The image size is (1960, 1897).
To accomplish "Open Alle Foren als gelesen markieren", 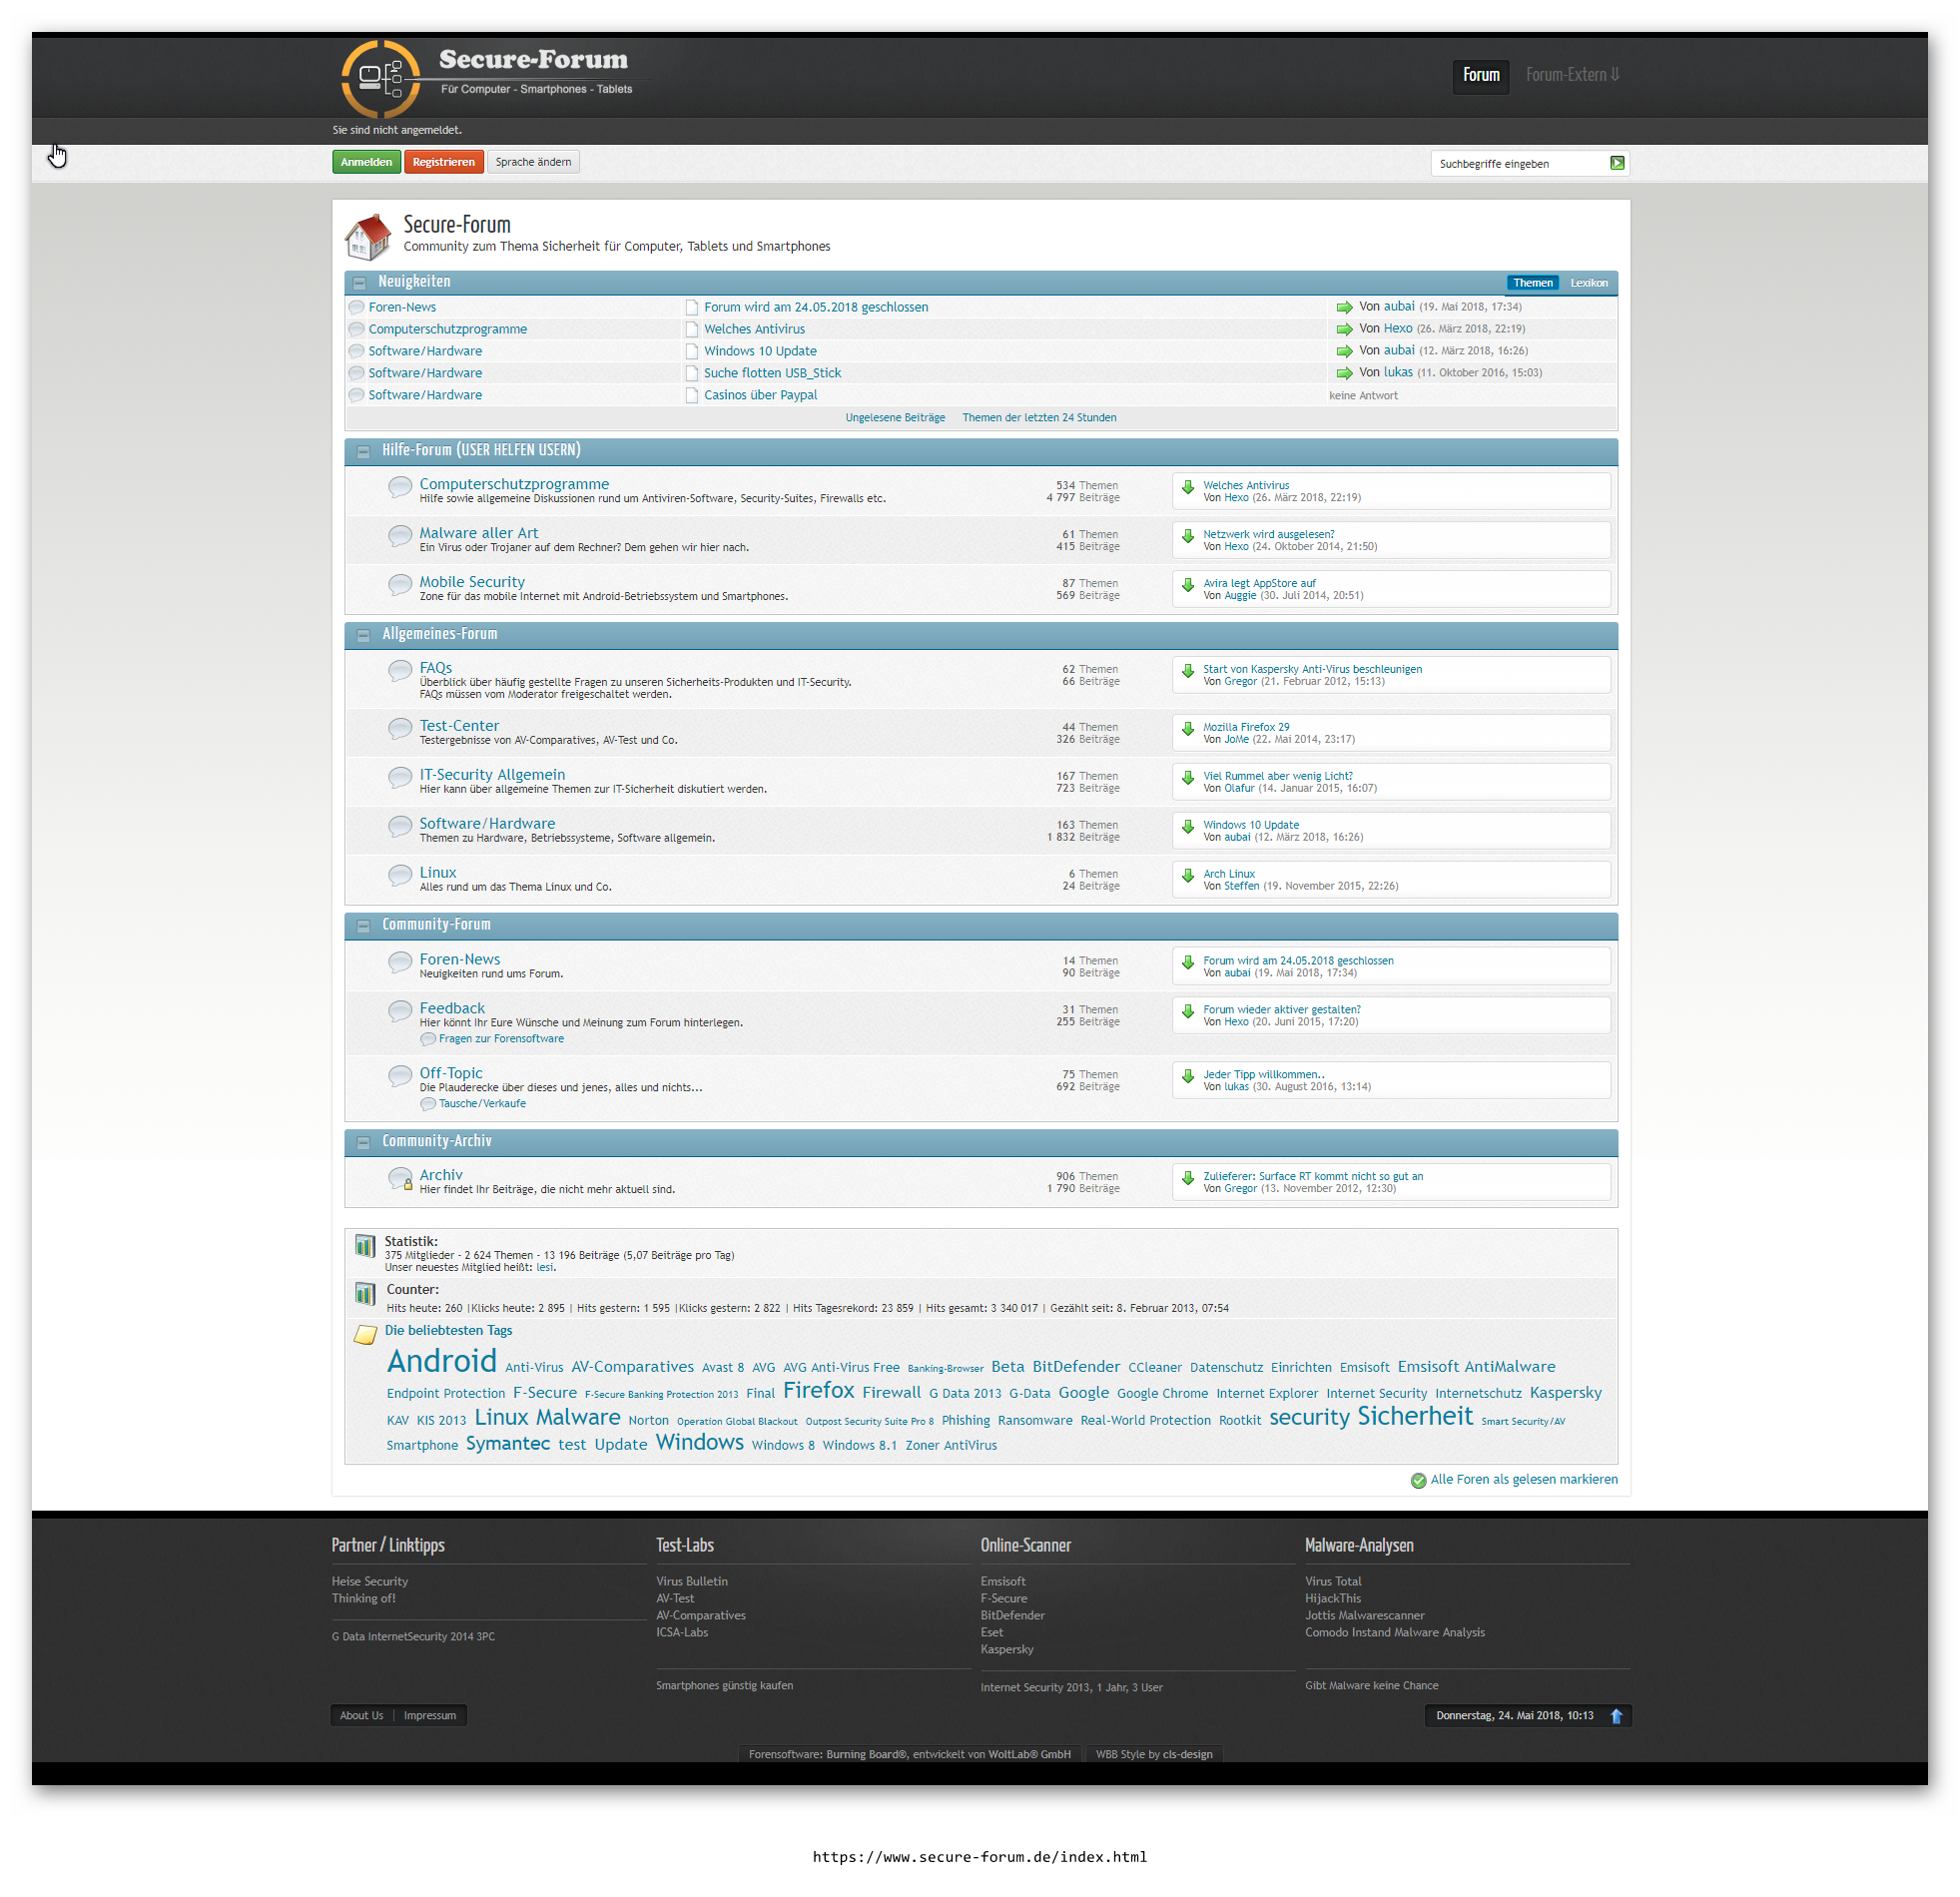I will (1524, 1480).
